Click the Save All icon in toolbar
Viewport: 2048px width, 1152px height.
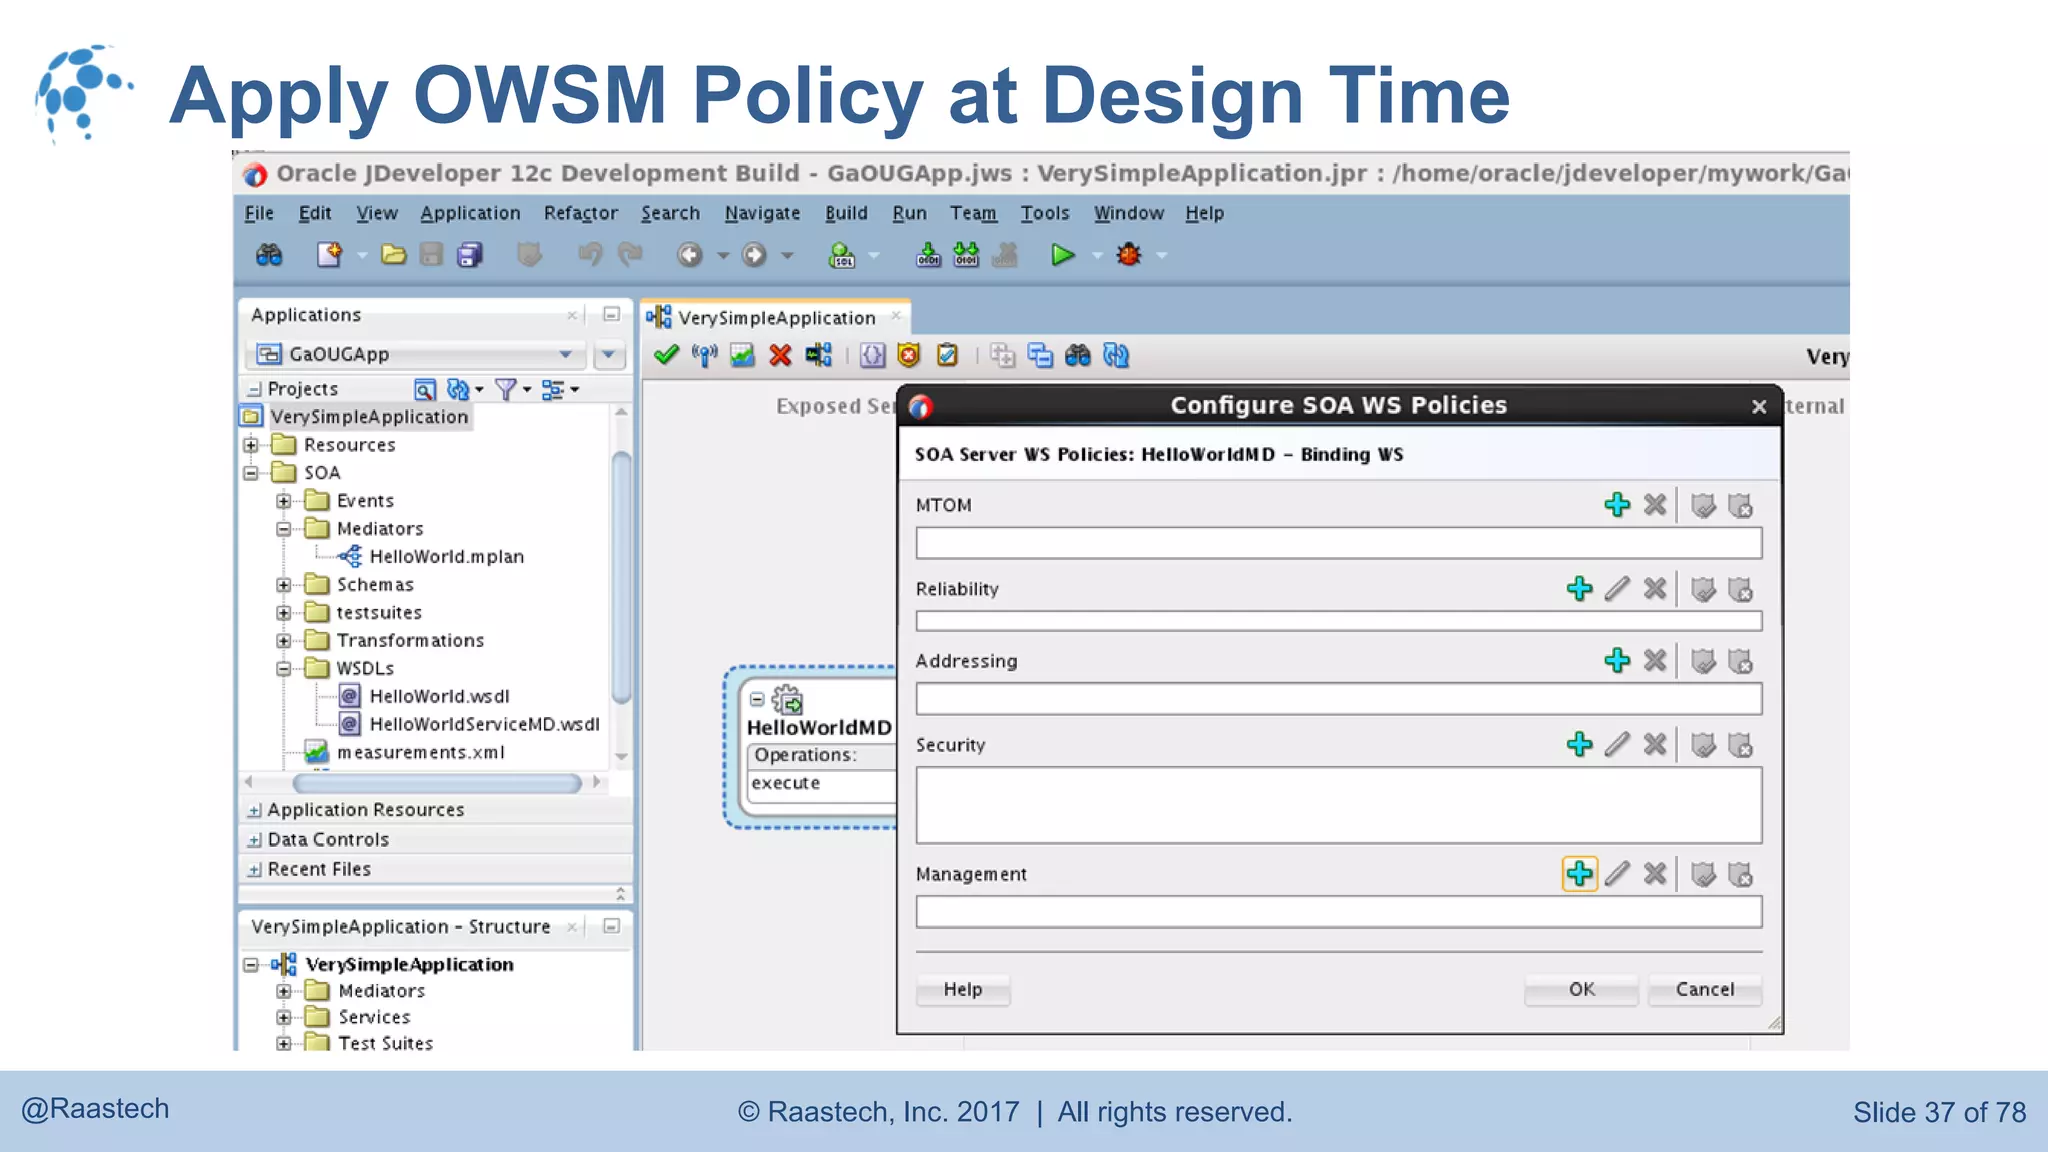click(x=469, y=255)
